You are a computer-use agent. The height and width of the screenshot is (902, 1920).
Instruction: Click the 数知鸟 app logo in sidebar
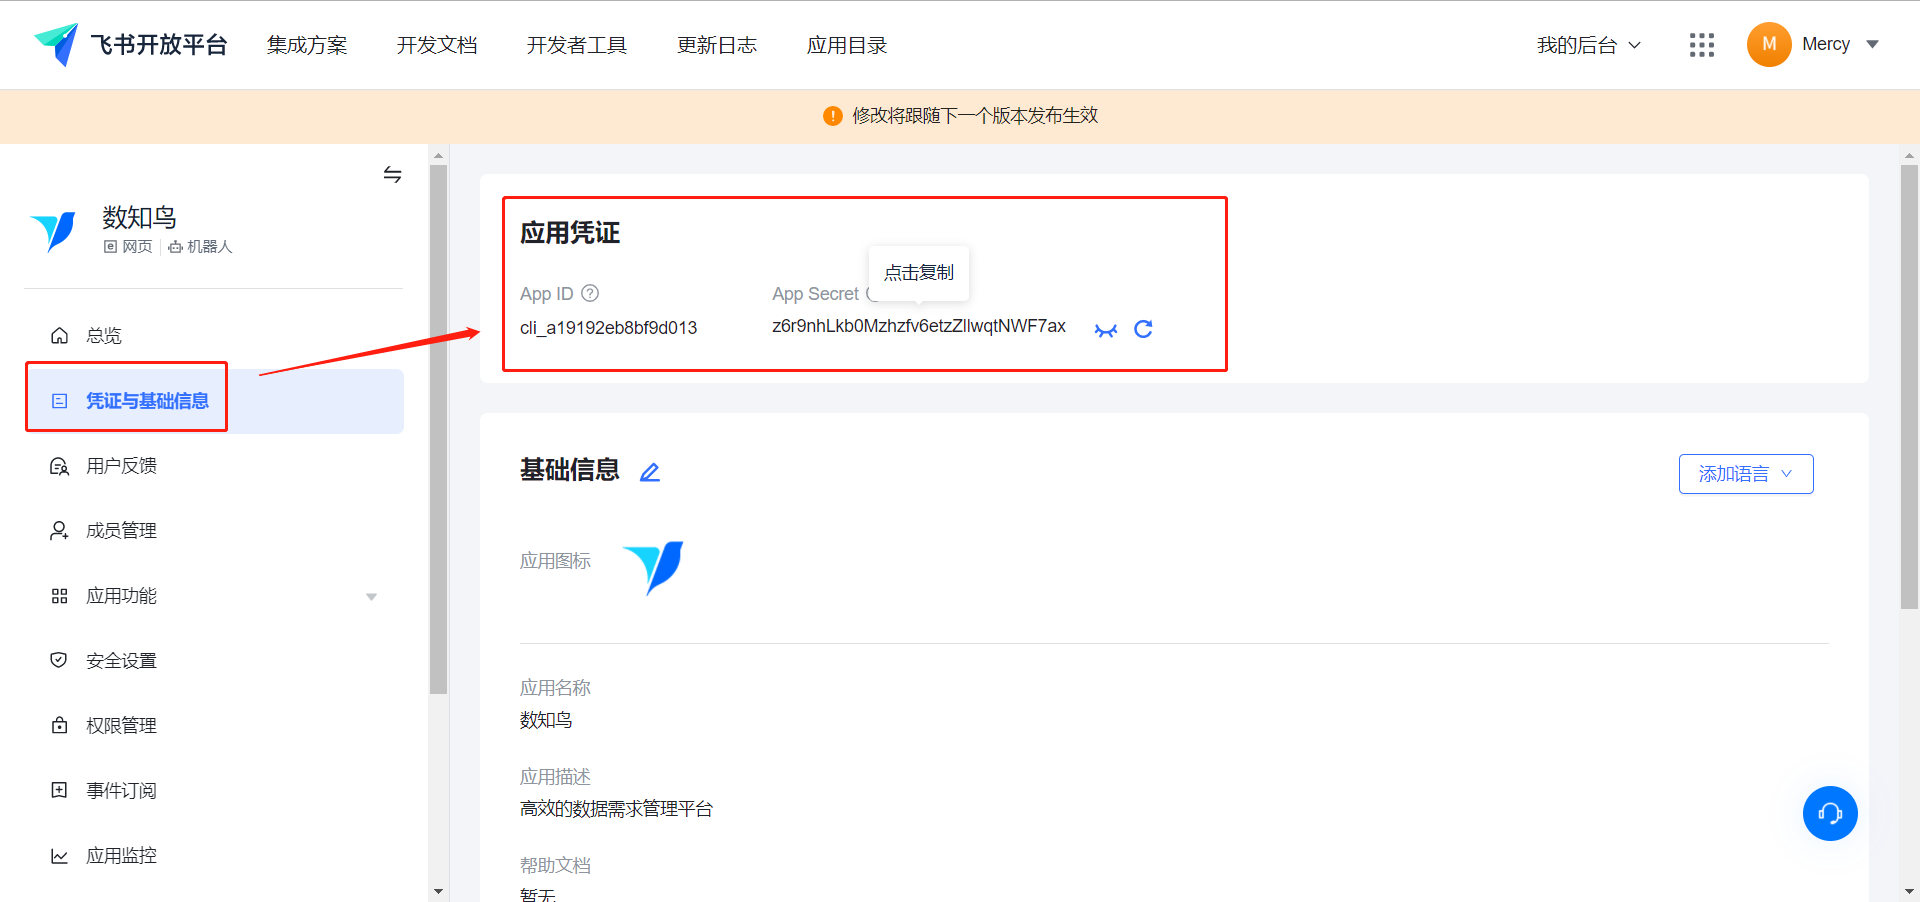[x=54, y=232]
